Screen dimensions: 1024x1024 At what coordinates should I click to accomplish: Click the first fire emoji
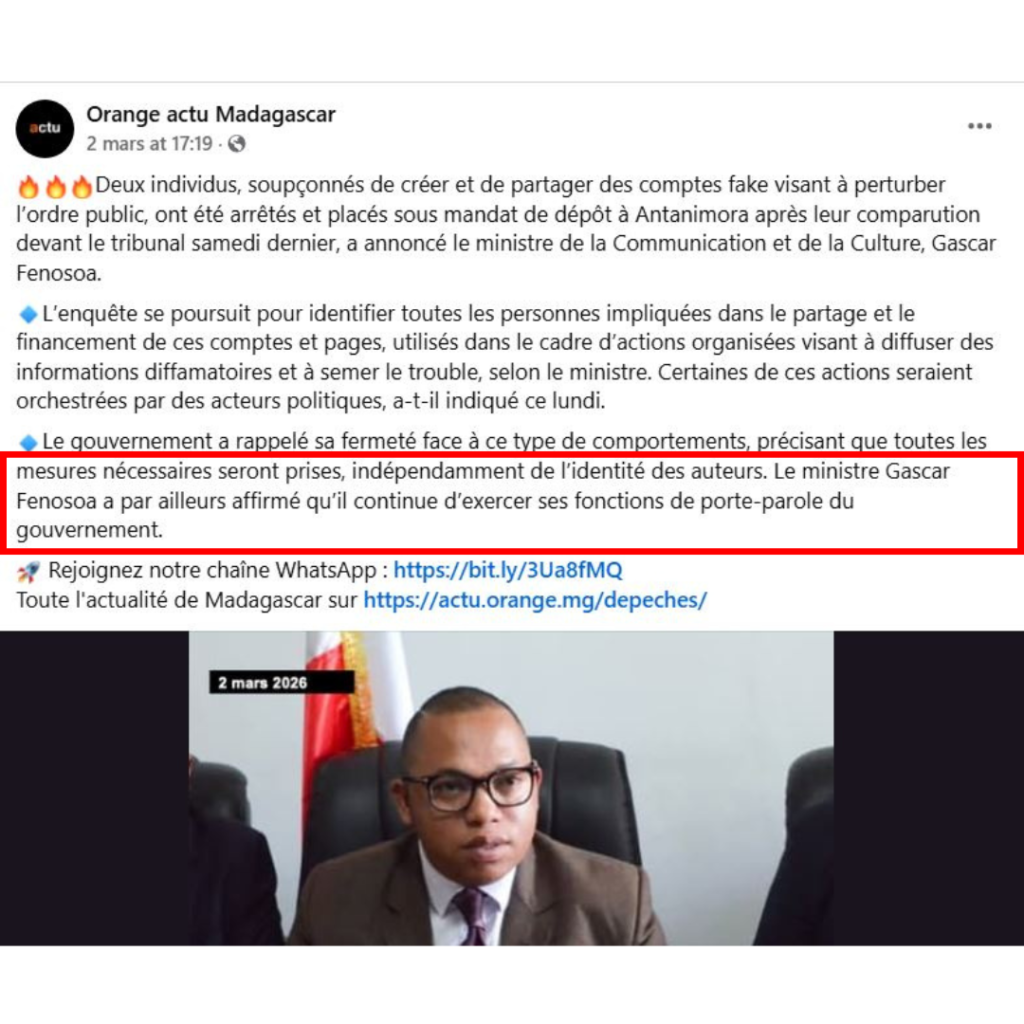point(28,187)
